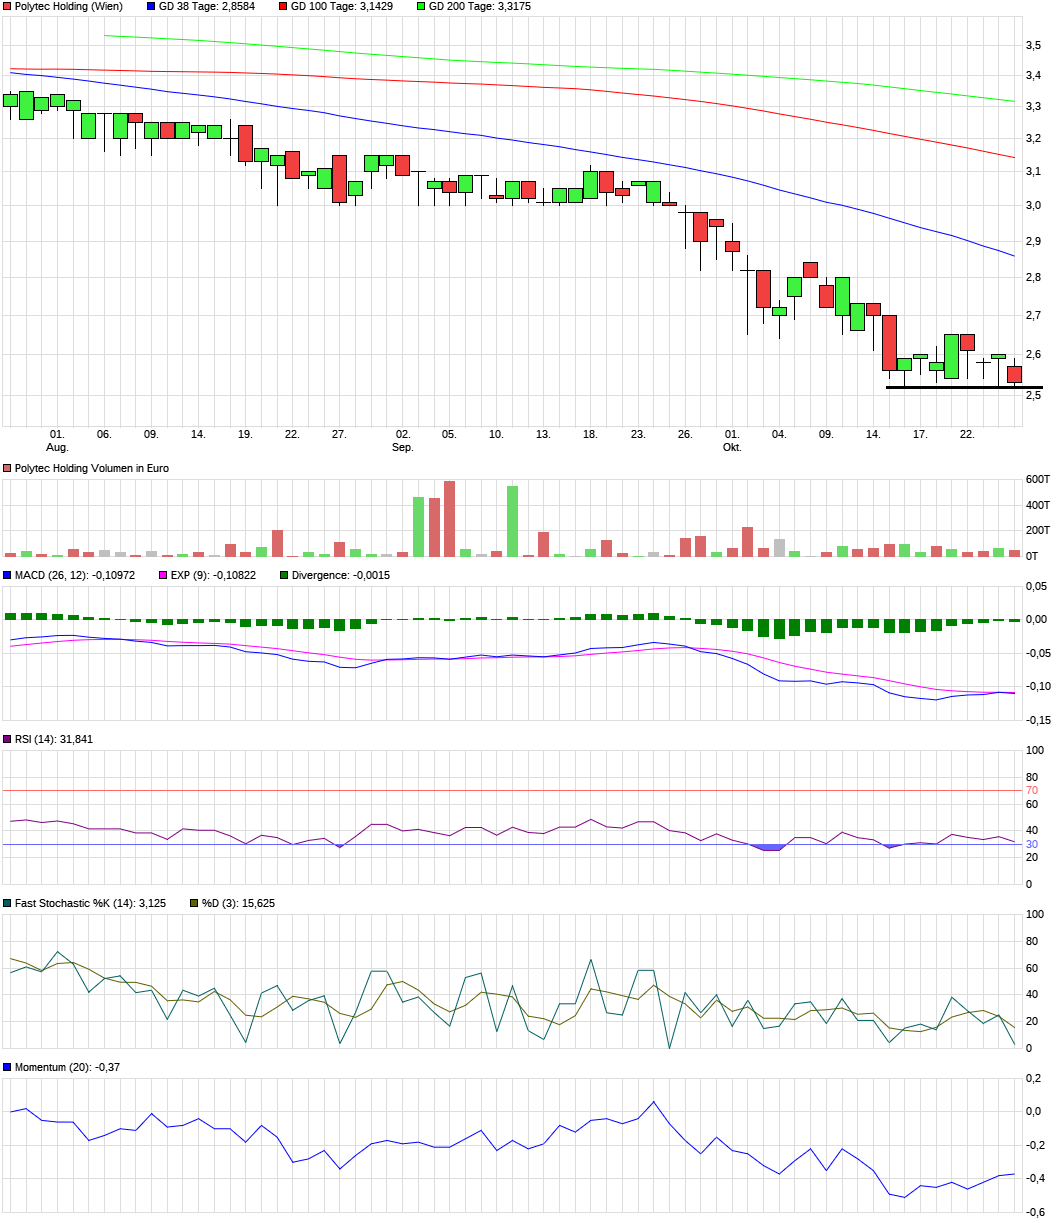Toggle the dark green Divergence marker

(x=286, y=575)
